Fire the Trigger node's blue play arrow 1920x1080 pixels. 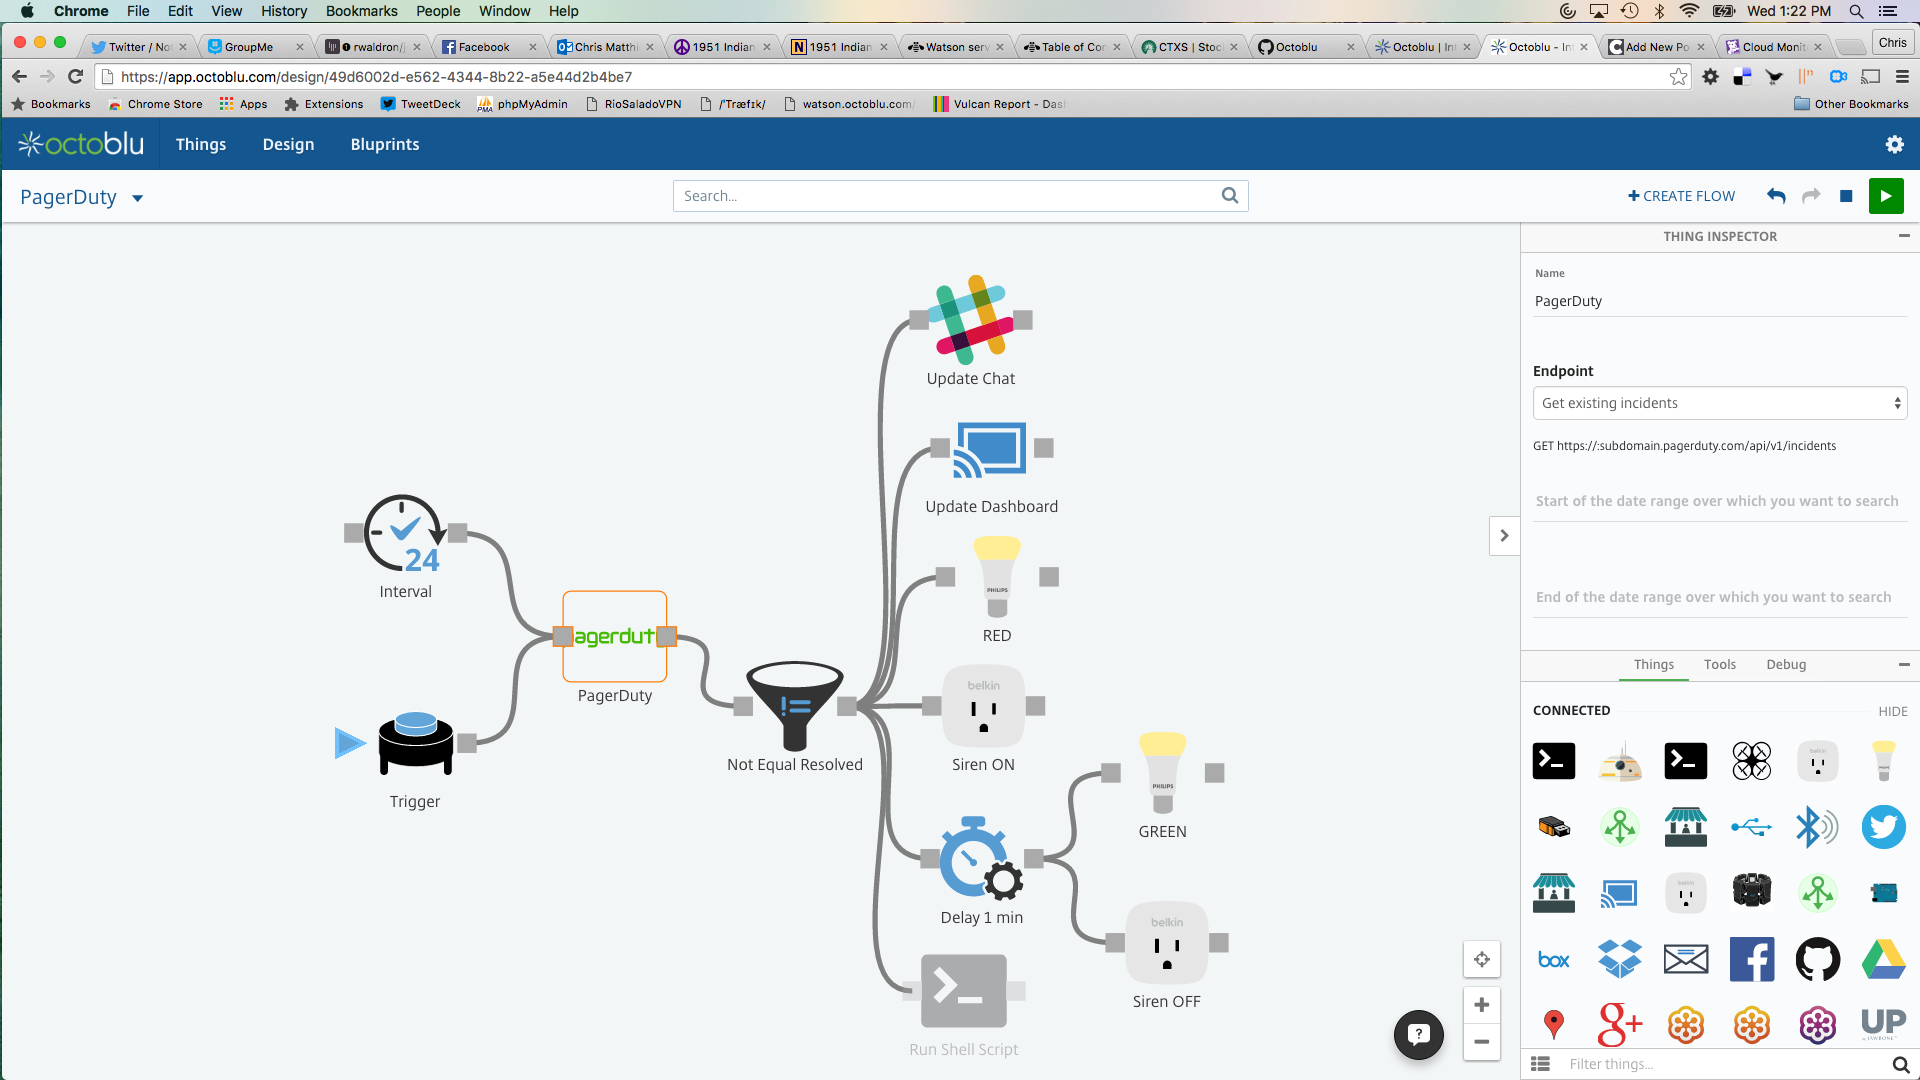(349, 743)
